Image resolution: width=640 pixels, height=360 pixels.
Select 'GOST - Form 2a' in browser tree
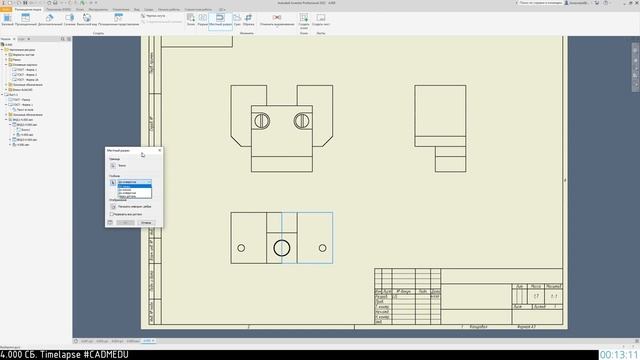tap(25, 80)
